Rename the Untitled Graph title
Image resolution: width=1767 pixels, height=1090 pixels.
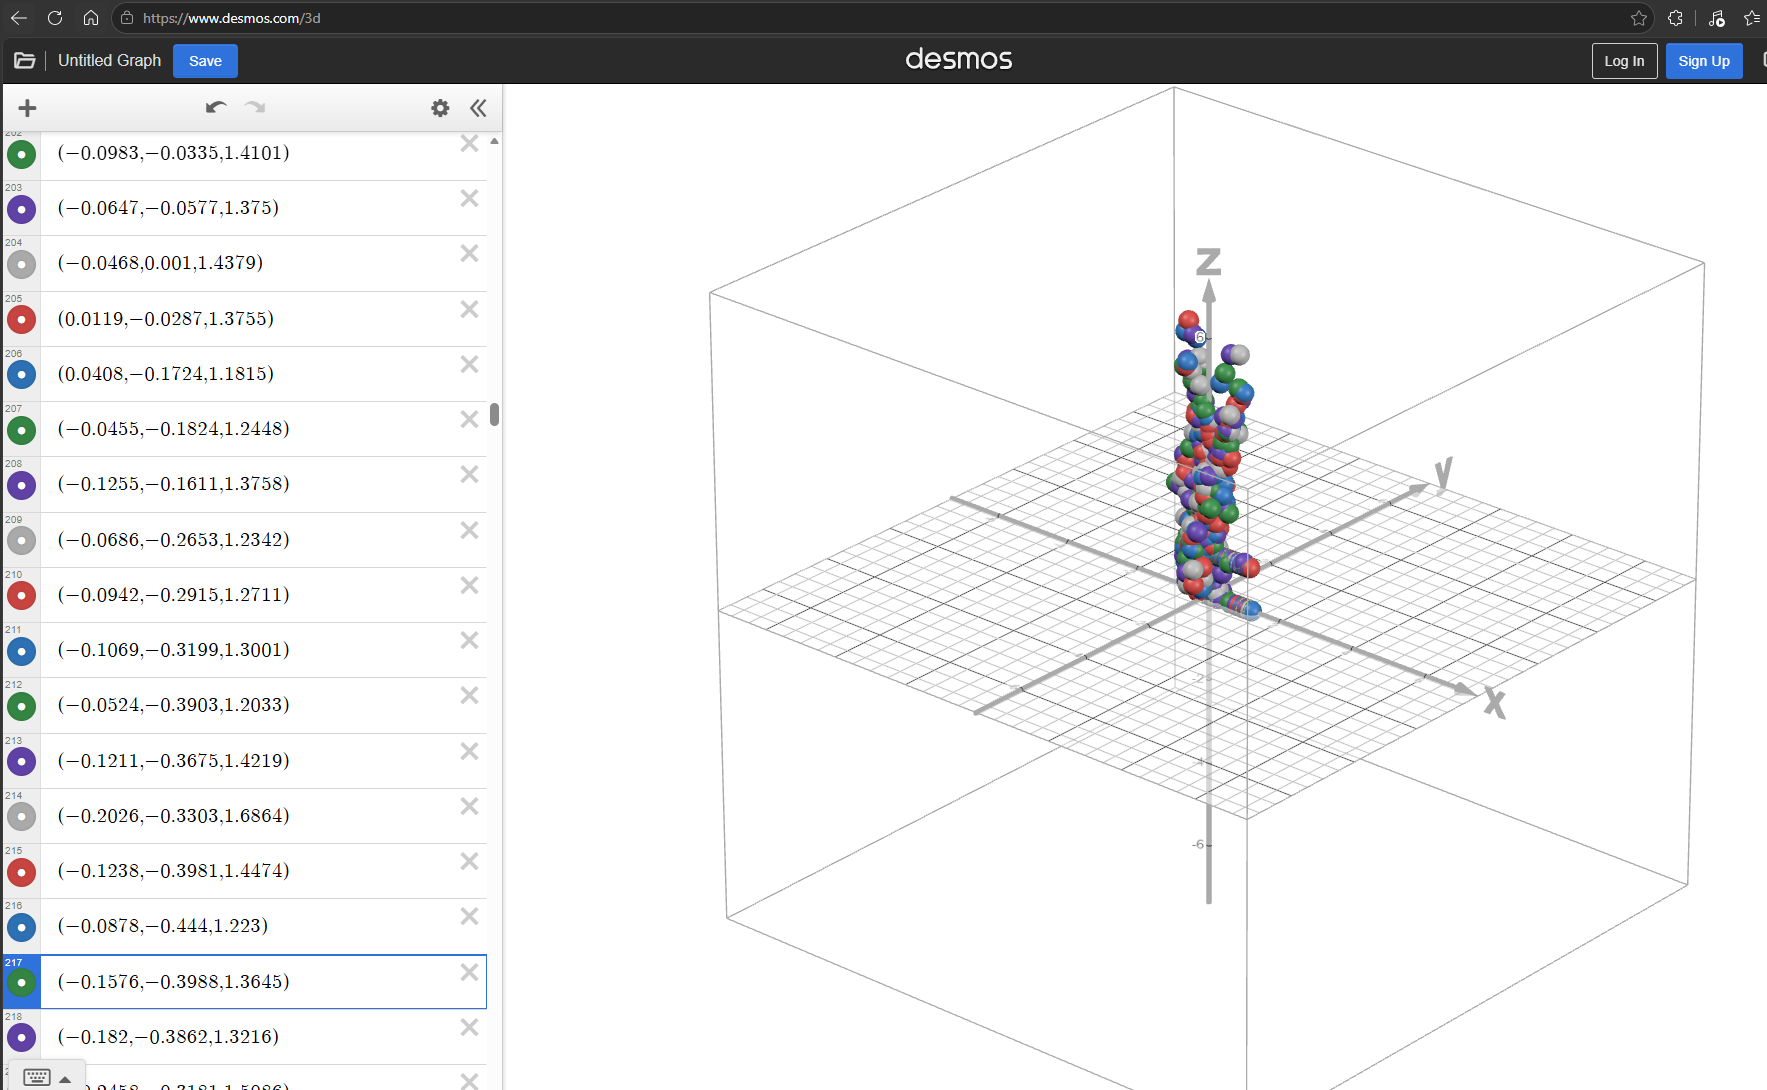pyautogui.click(x=109, y=61)
